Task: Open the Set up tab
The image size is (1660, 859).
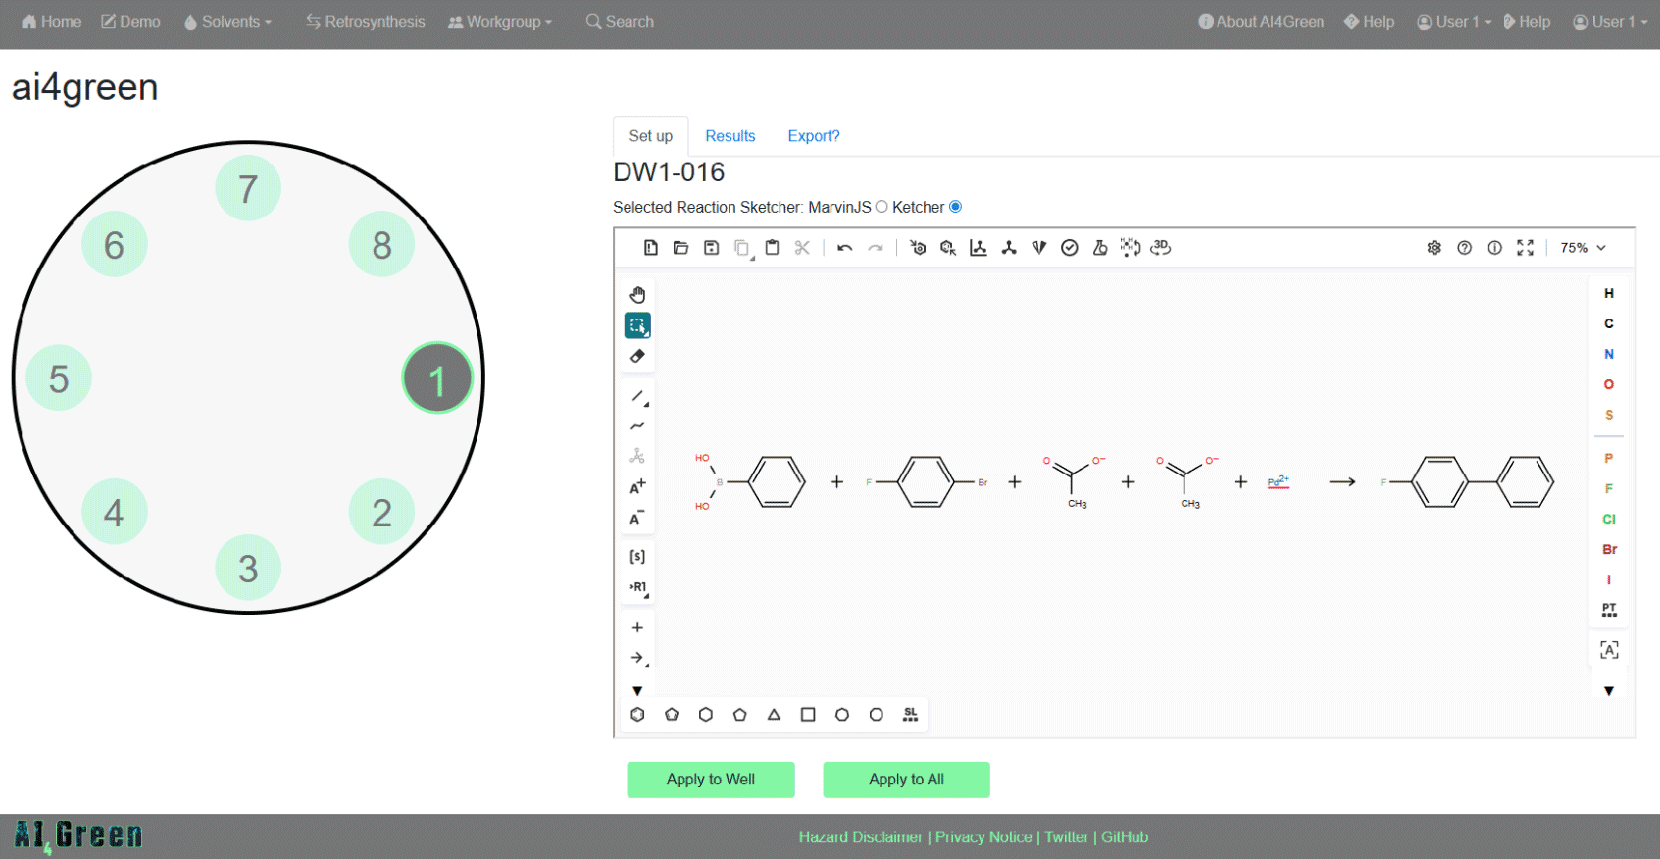Action: (651, 136)
